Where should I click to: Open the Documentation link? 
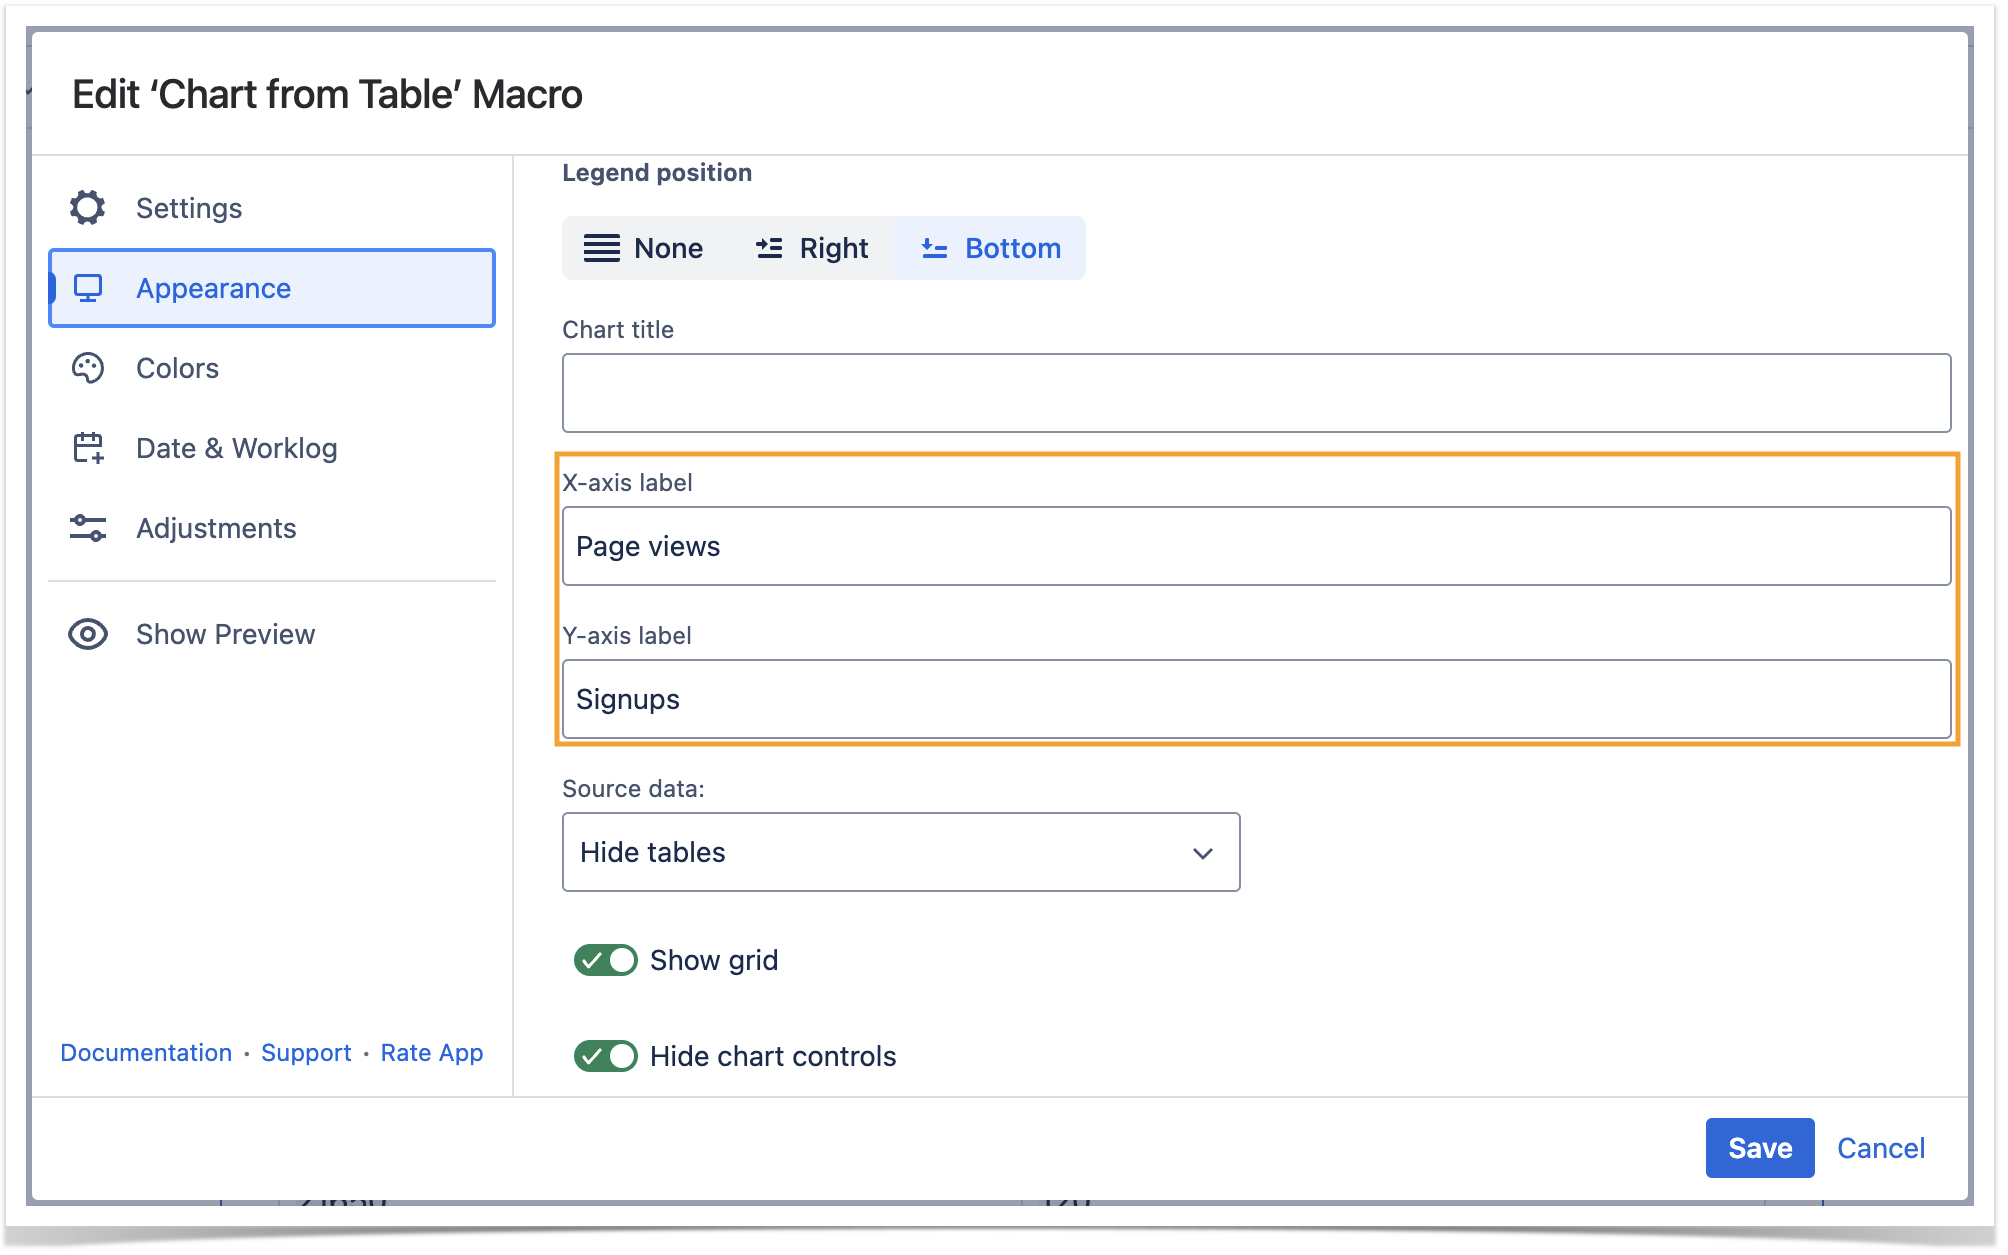pyautogui.click(x=146, y=1053)
